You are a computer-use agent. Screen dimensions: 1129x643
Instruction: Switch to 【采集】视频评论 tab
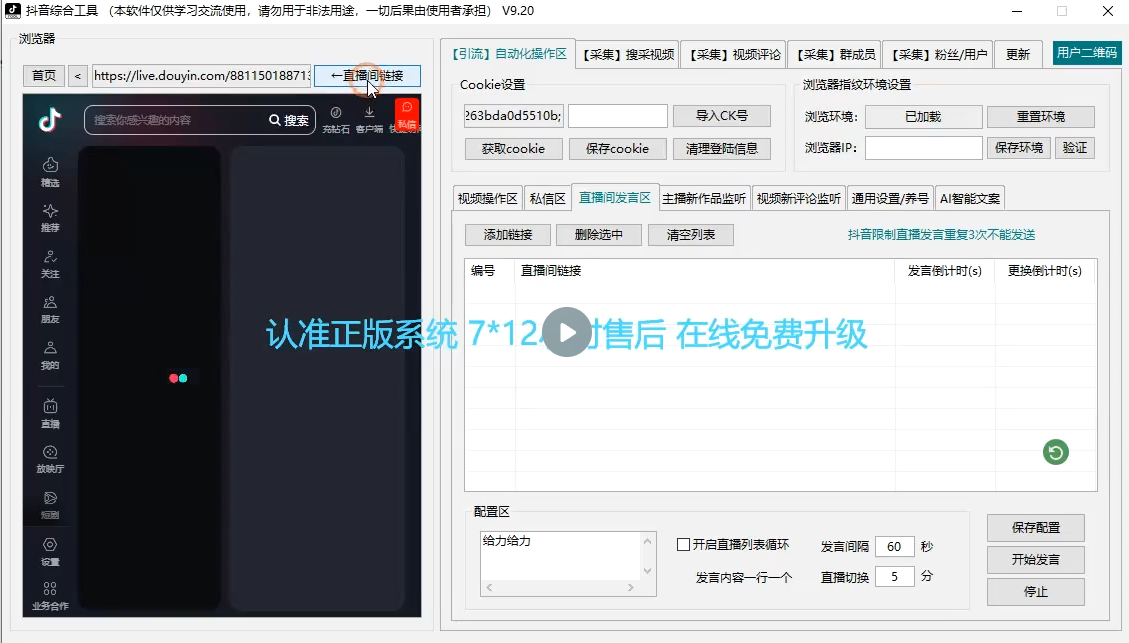click(x=734, y=55)
